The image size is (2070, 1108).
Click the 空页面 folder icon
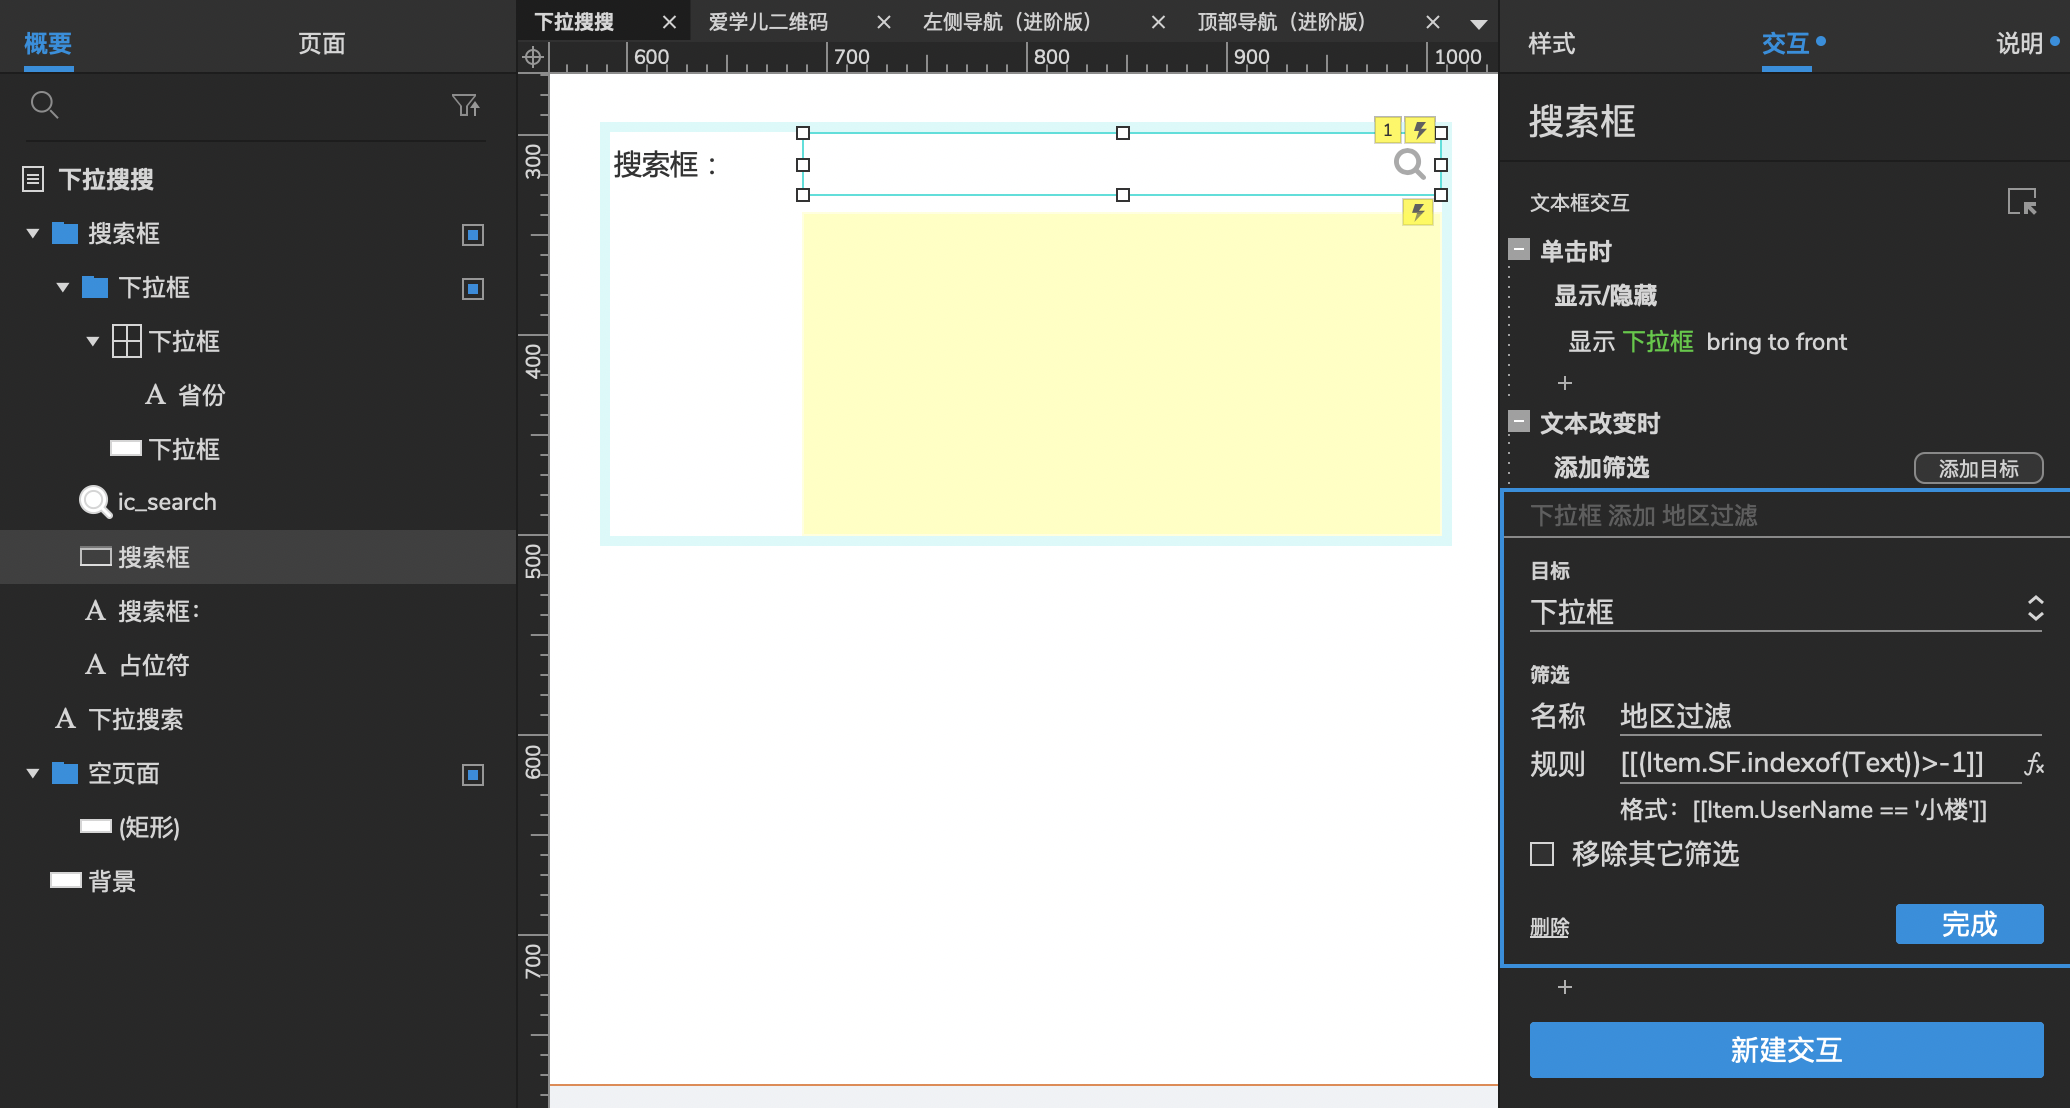[x=65, y=773]
